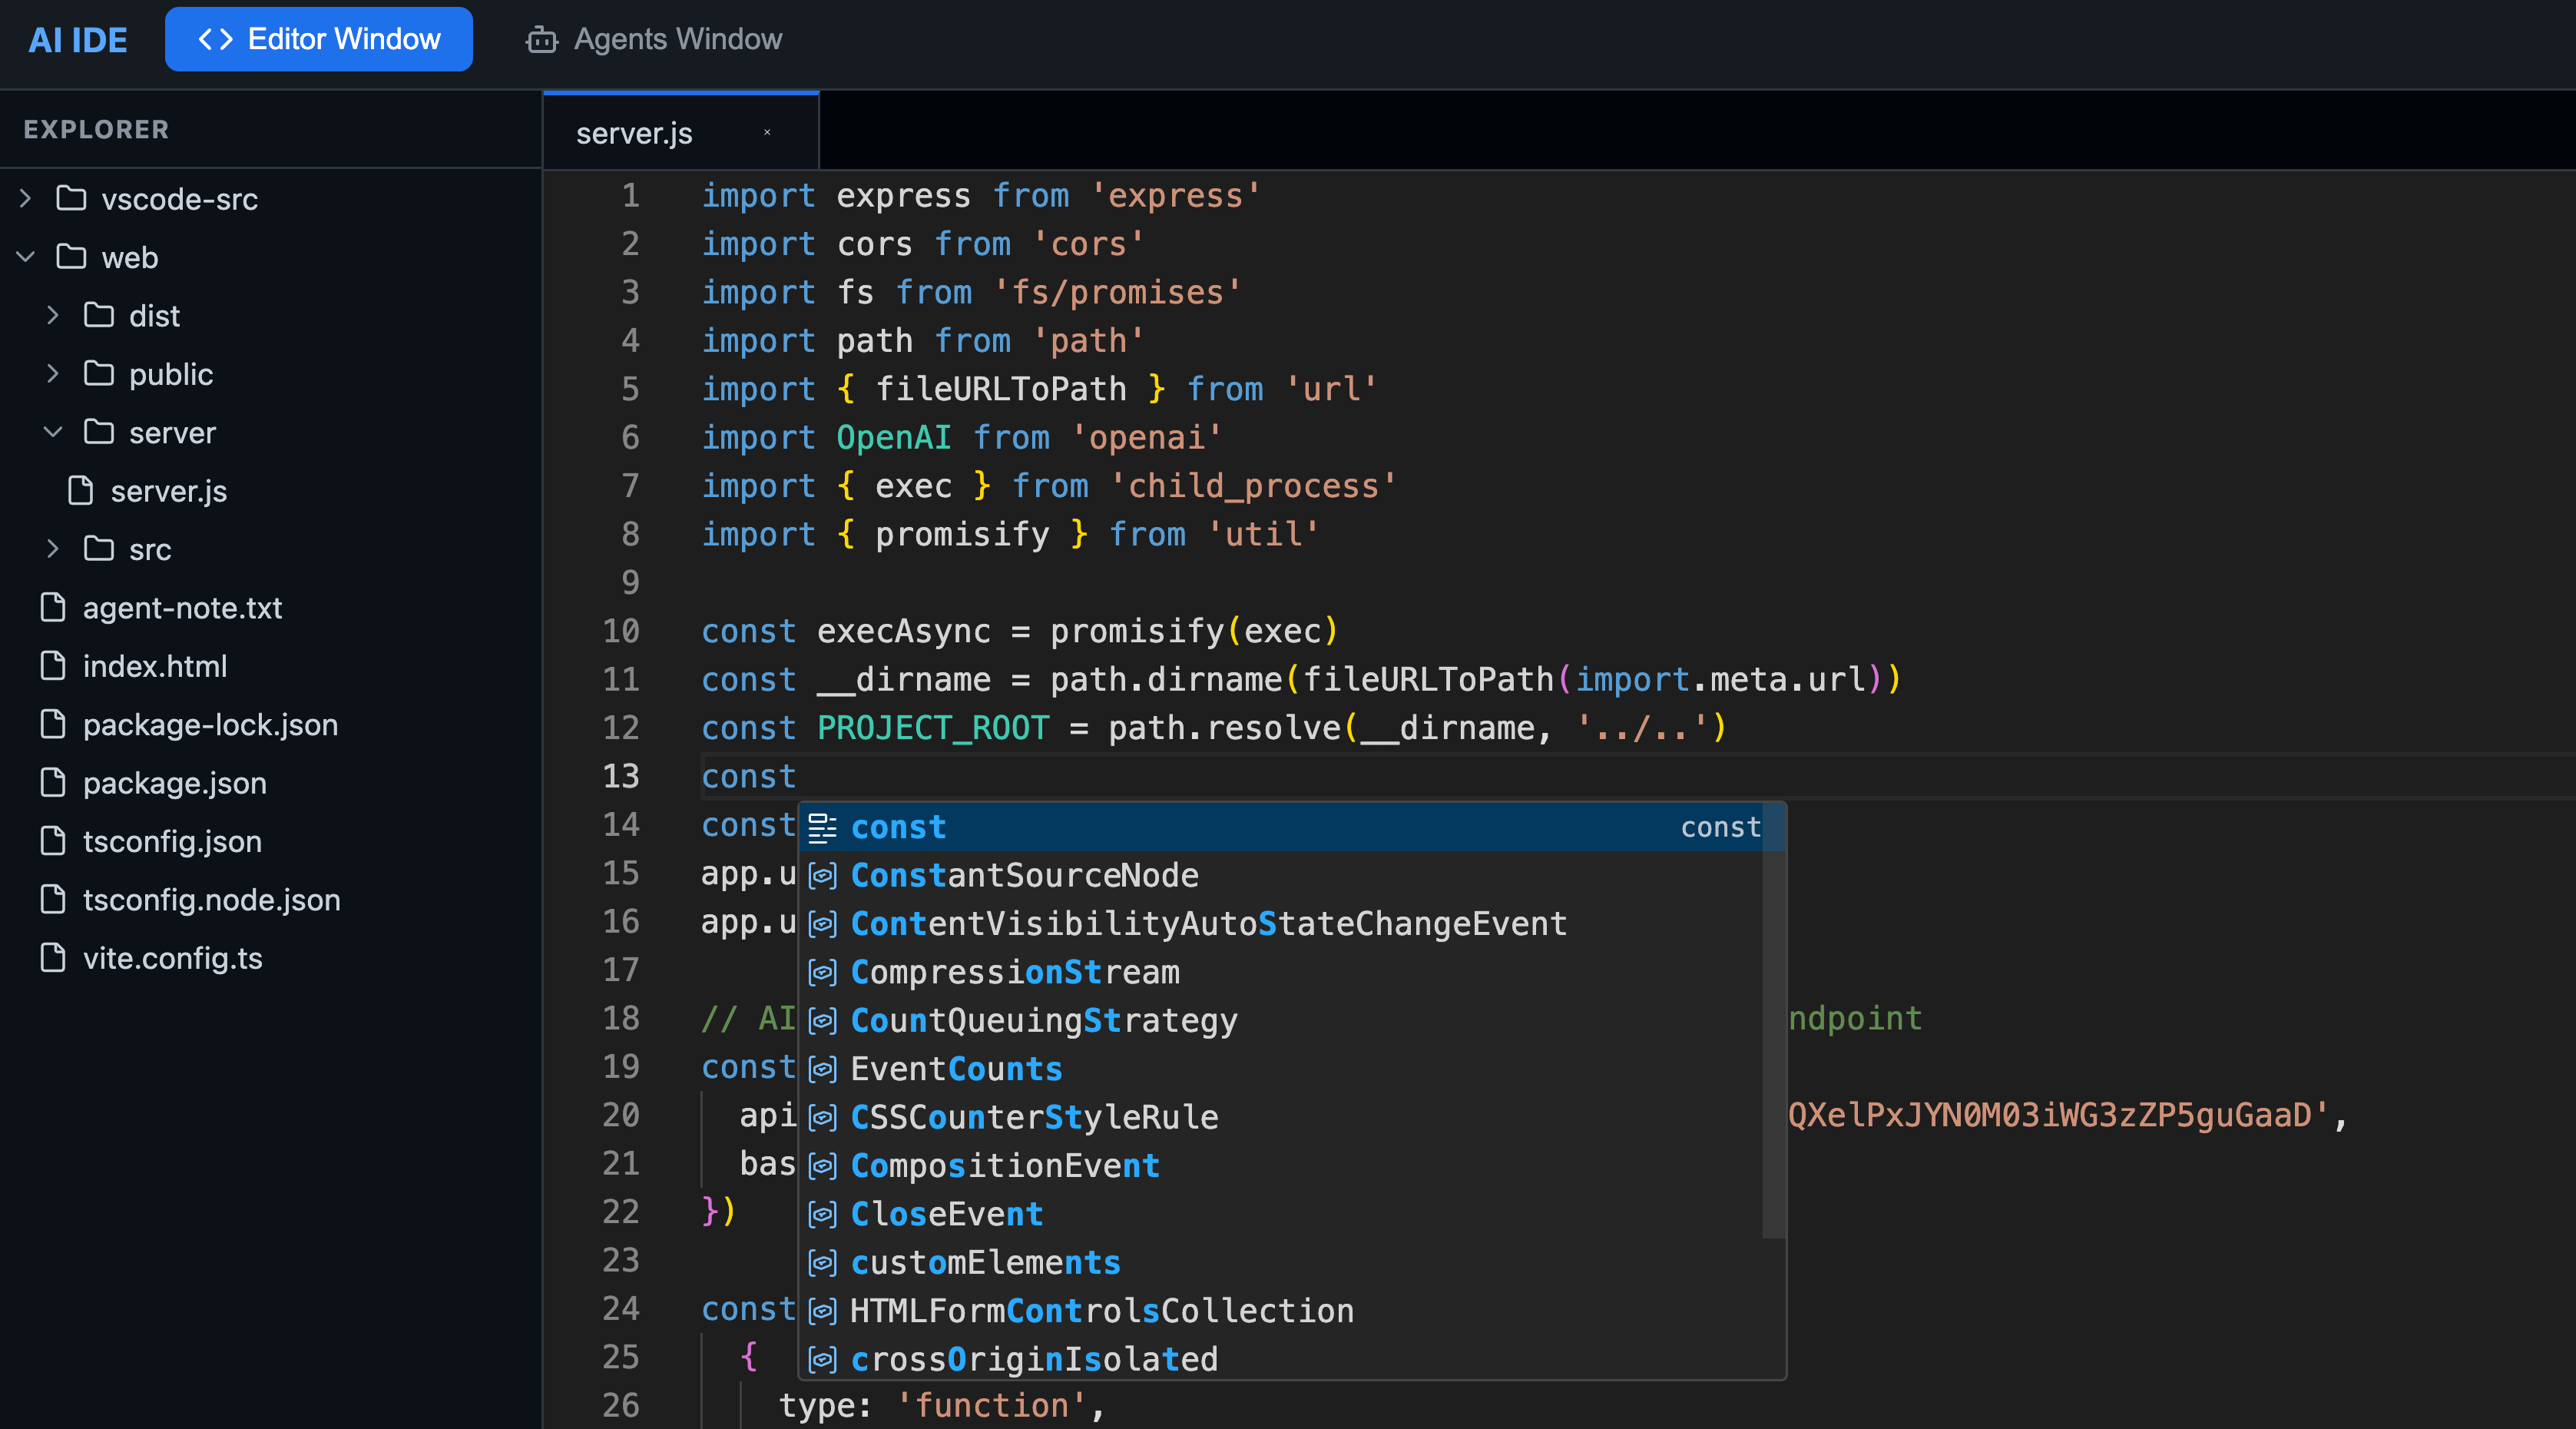
Task: Click the robot icon beside Agents Window
Action: coord(541,40)
